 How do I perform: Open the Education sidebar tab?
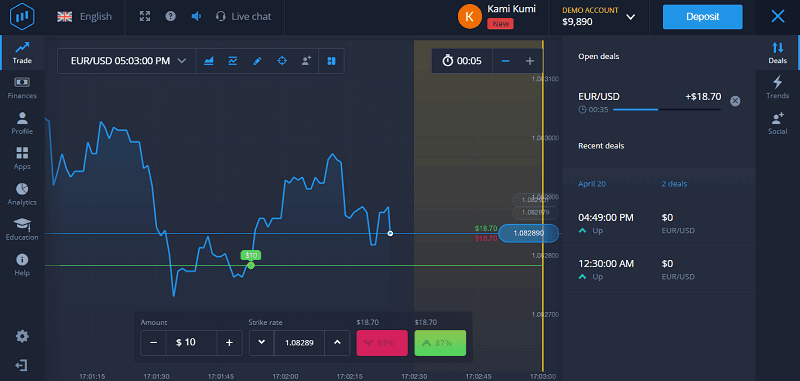point(22,230)
